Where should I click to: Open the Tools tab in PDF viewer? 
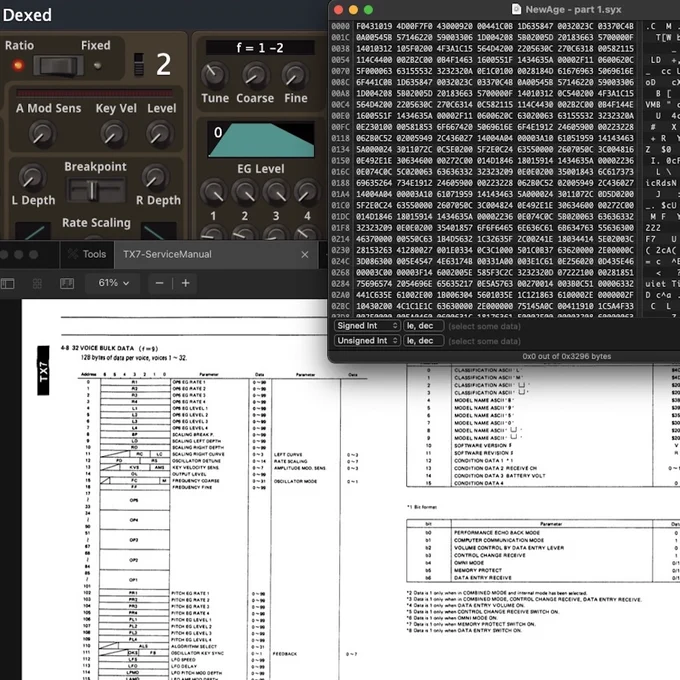(x=87, y=255)
